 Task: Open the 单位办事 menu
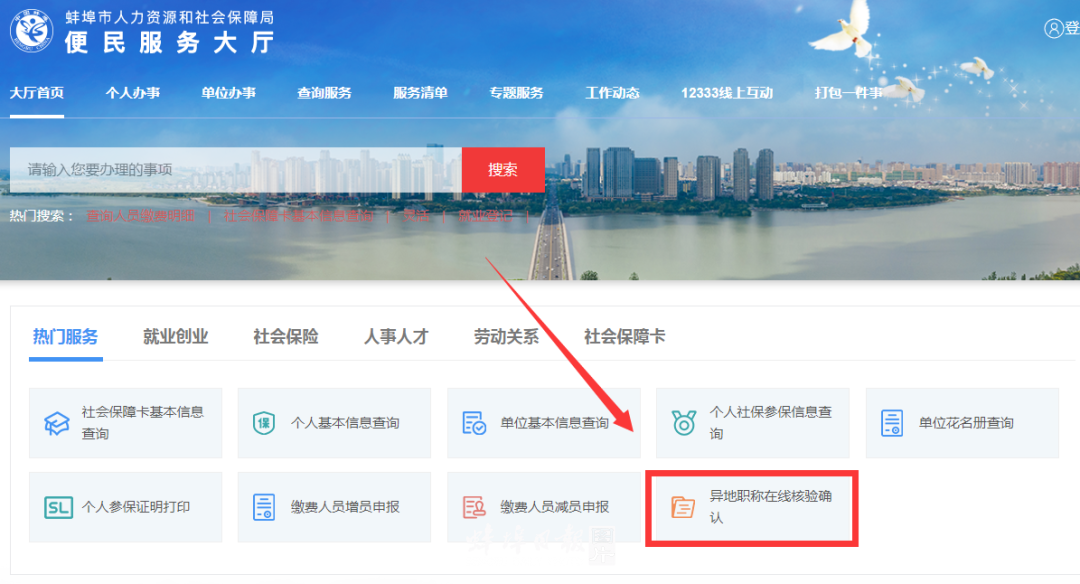pos(228,92)
